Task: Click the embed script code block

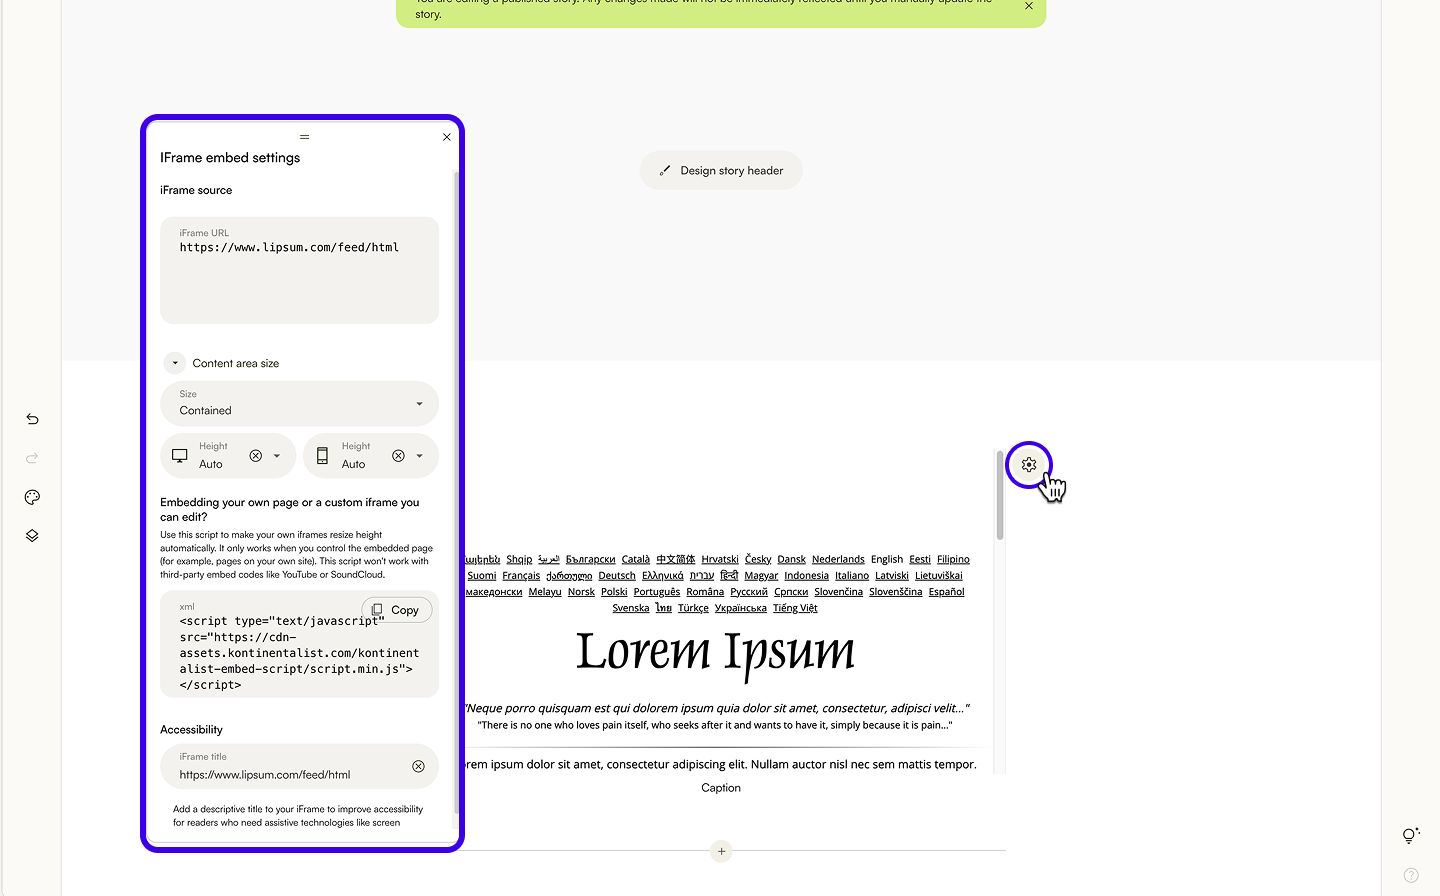Action: 300,644
